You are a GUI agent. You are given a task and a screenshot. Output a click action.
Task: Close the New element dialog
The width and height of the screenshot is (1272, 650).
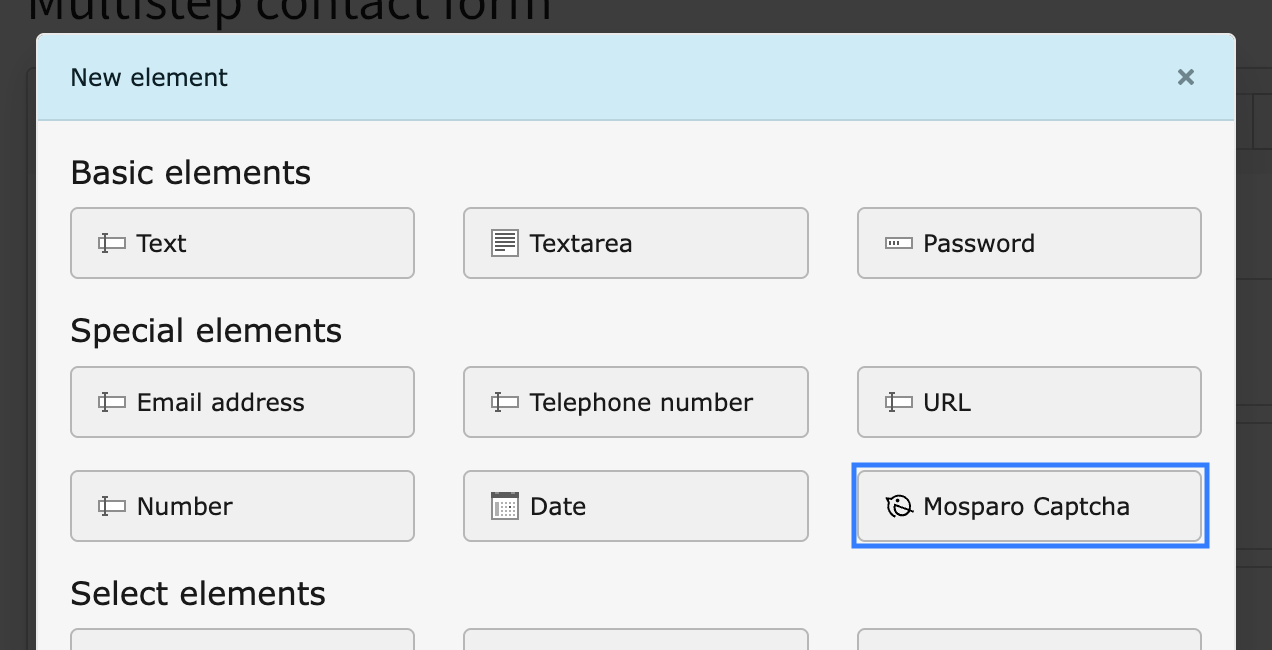coord(1185,77)
